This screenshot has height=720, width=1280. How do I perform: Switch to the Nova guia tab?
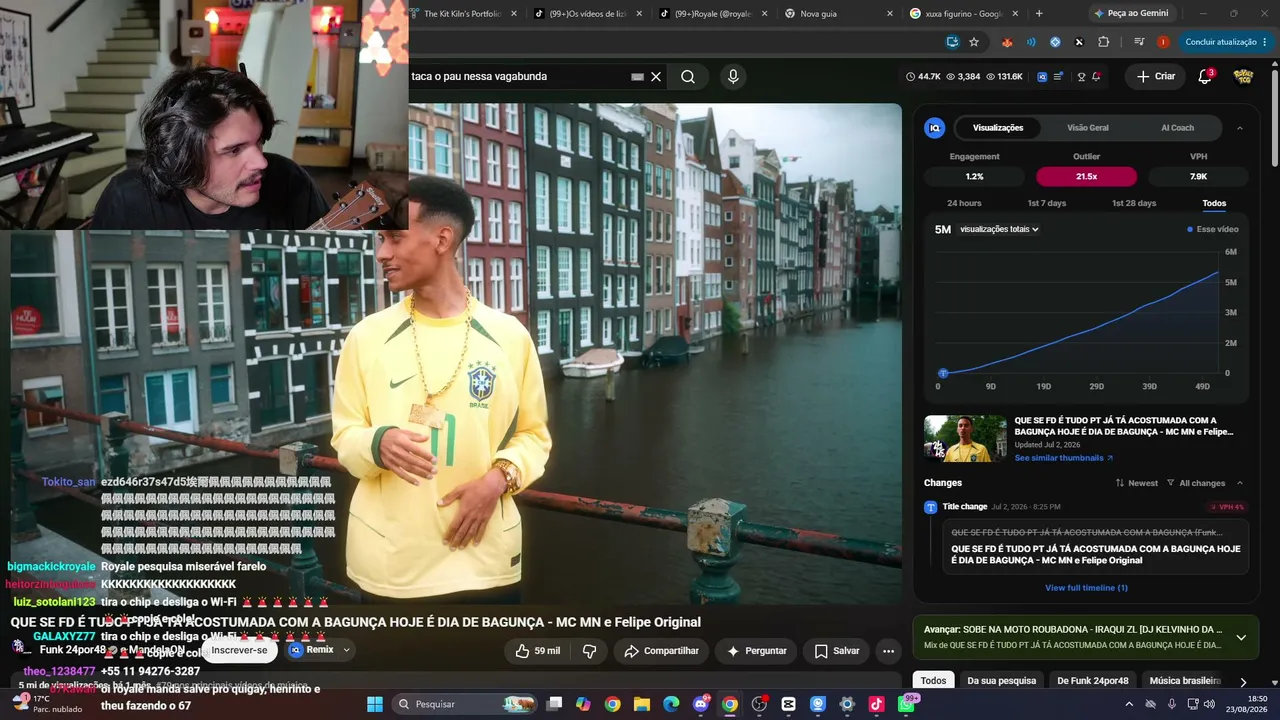click(x=836, y=13)
